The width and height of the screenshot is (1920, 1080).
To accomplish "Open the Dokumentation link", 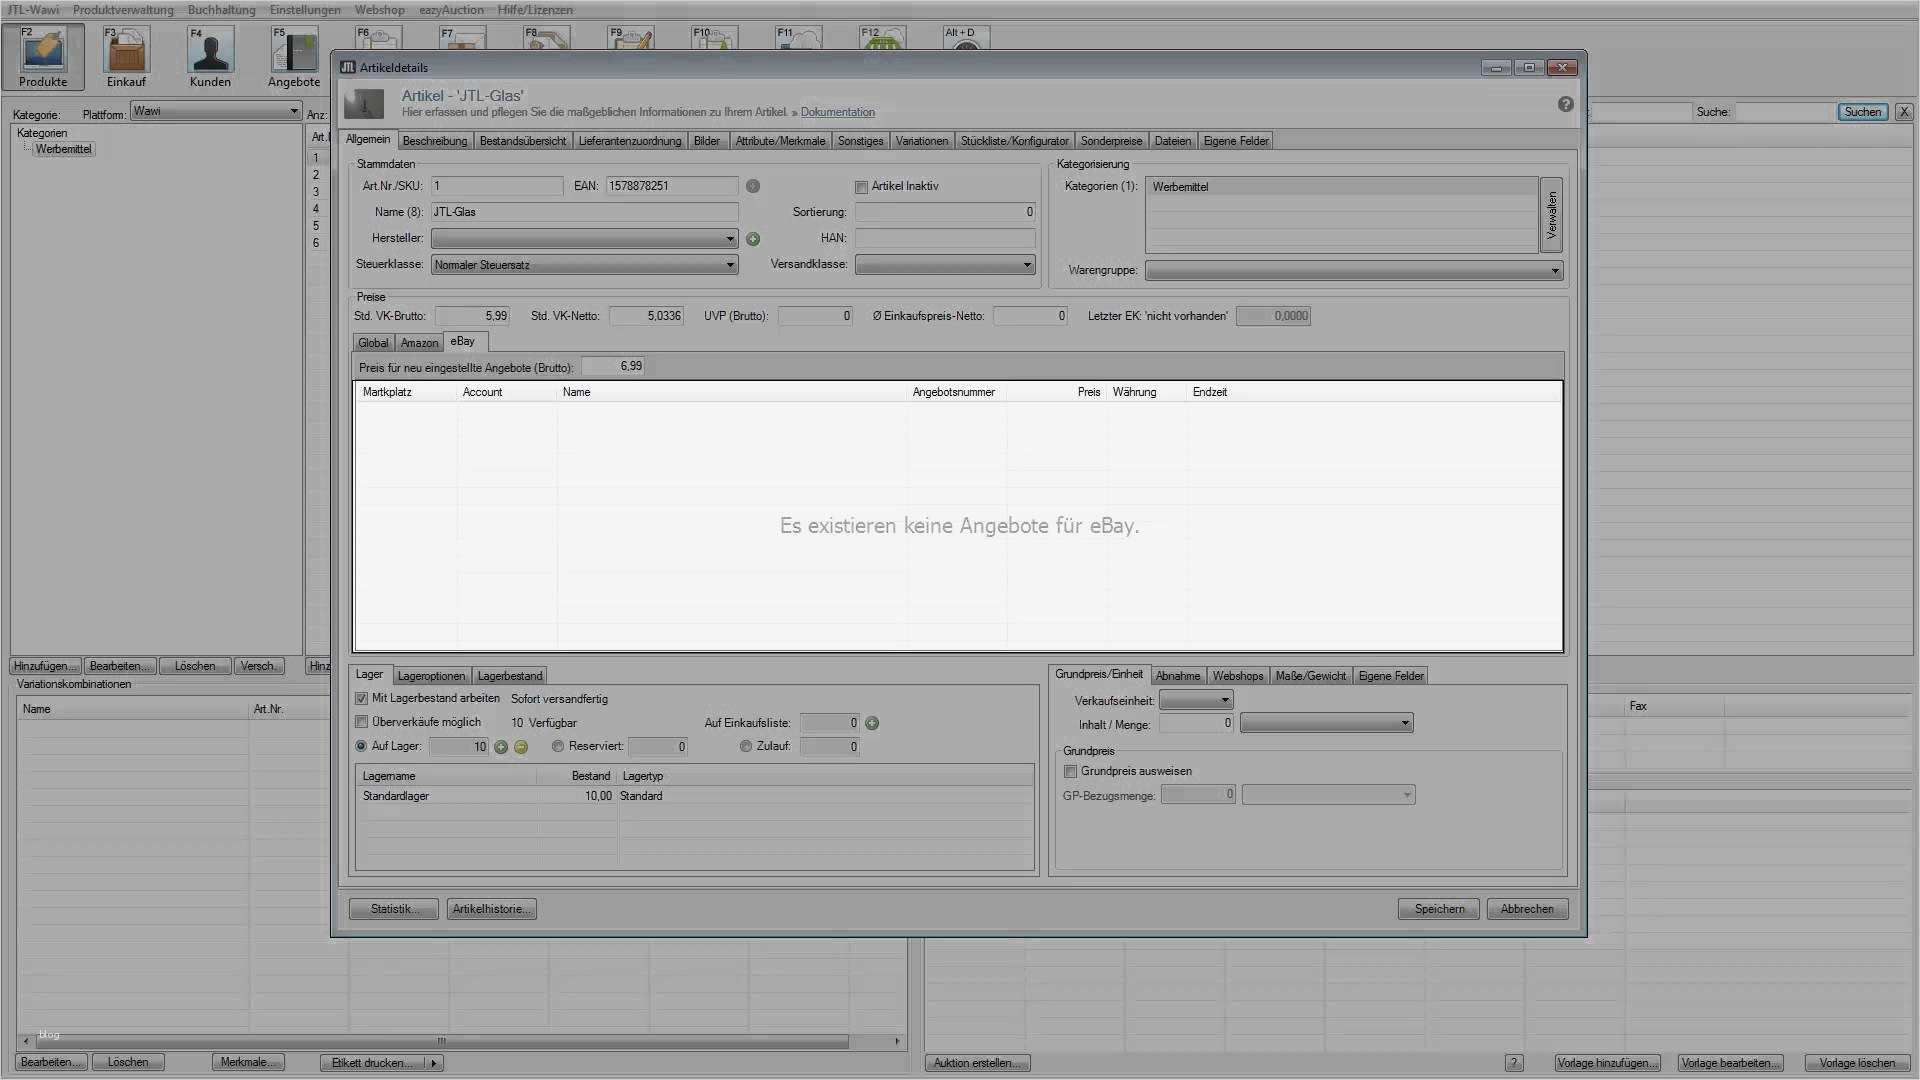I will pyautogui.click(x=837, y=112).
